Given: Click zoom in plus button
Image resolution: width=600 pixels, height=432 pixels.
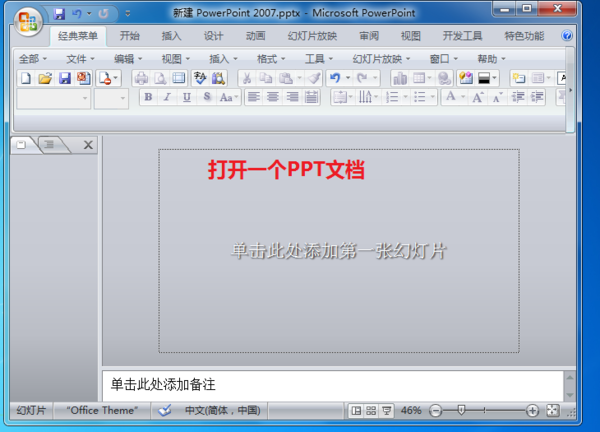Looking at the screenshot, I should click(532, 411).
